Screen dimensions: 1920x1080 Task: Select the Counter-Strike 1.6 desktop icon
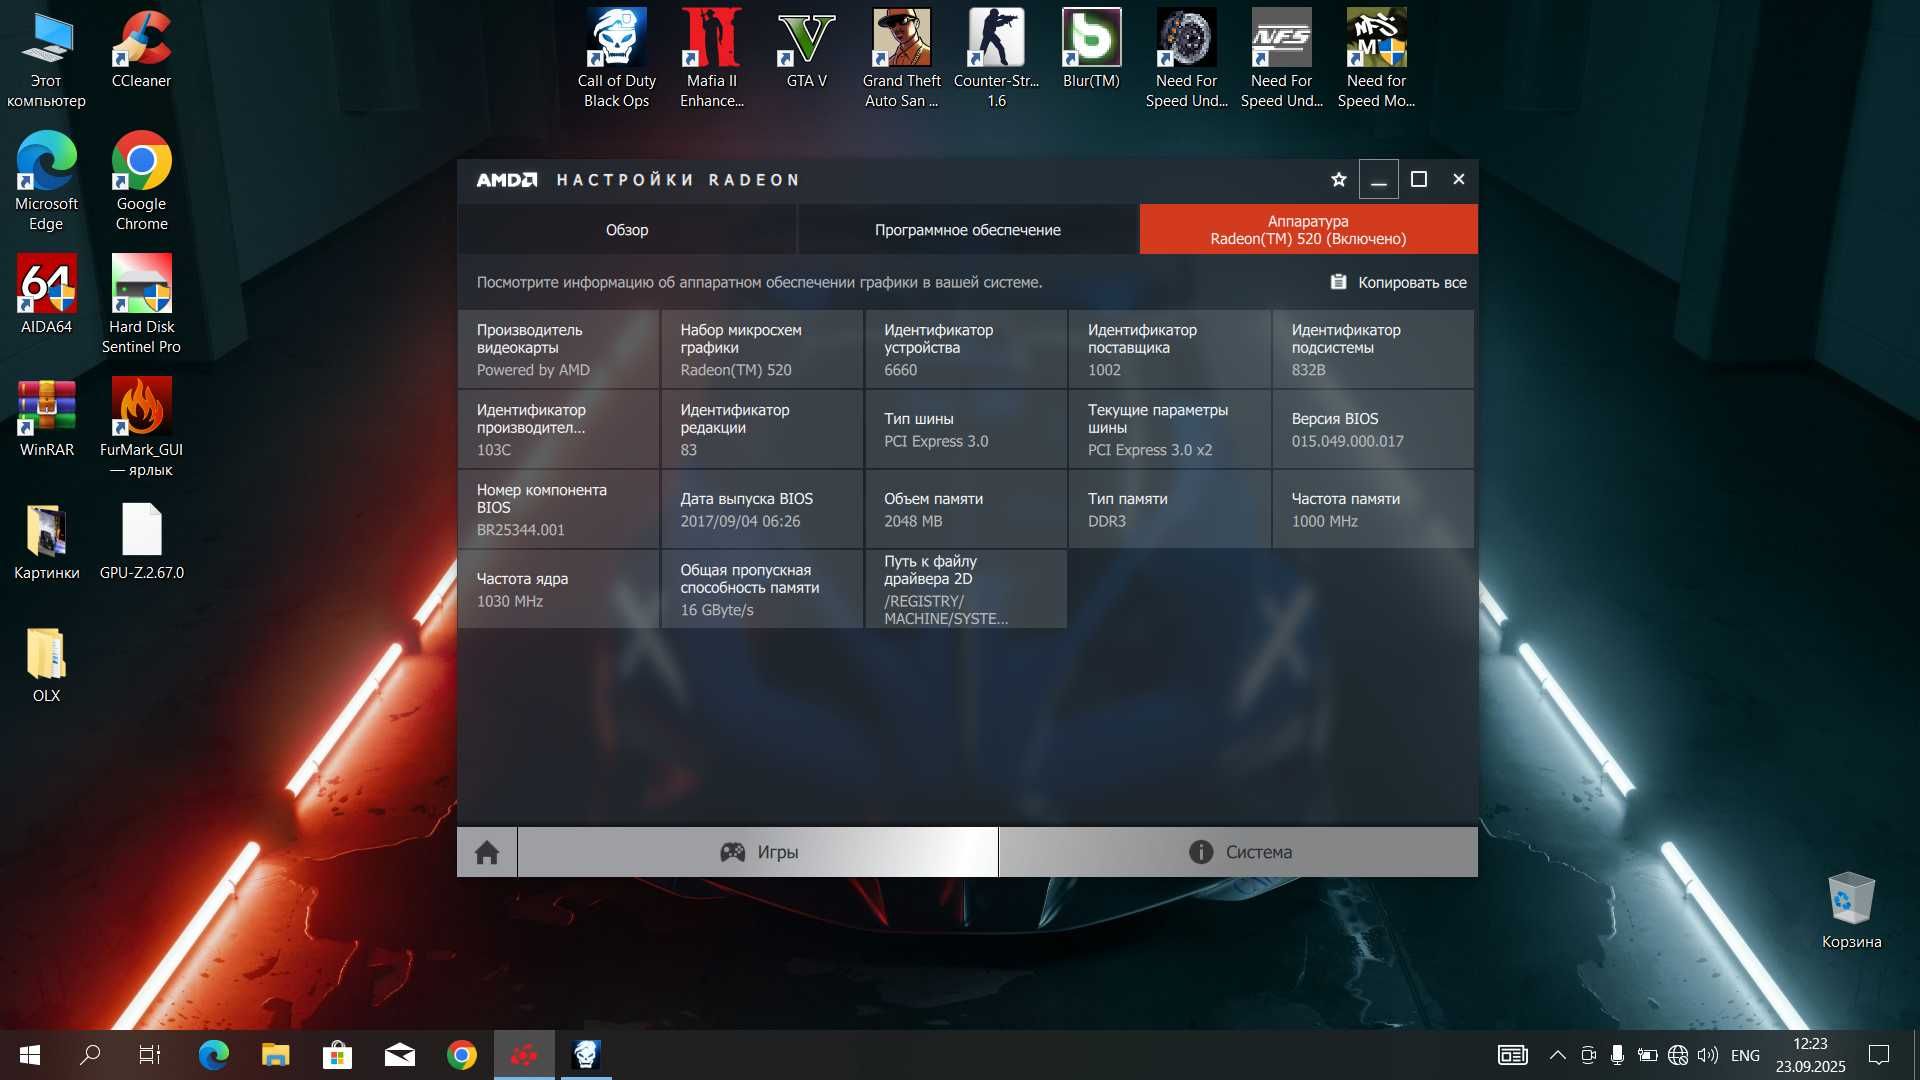996,58
